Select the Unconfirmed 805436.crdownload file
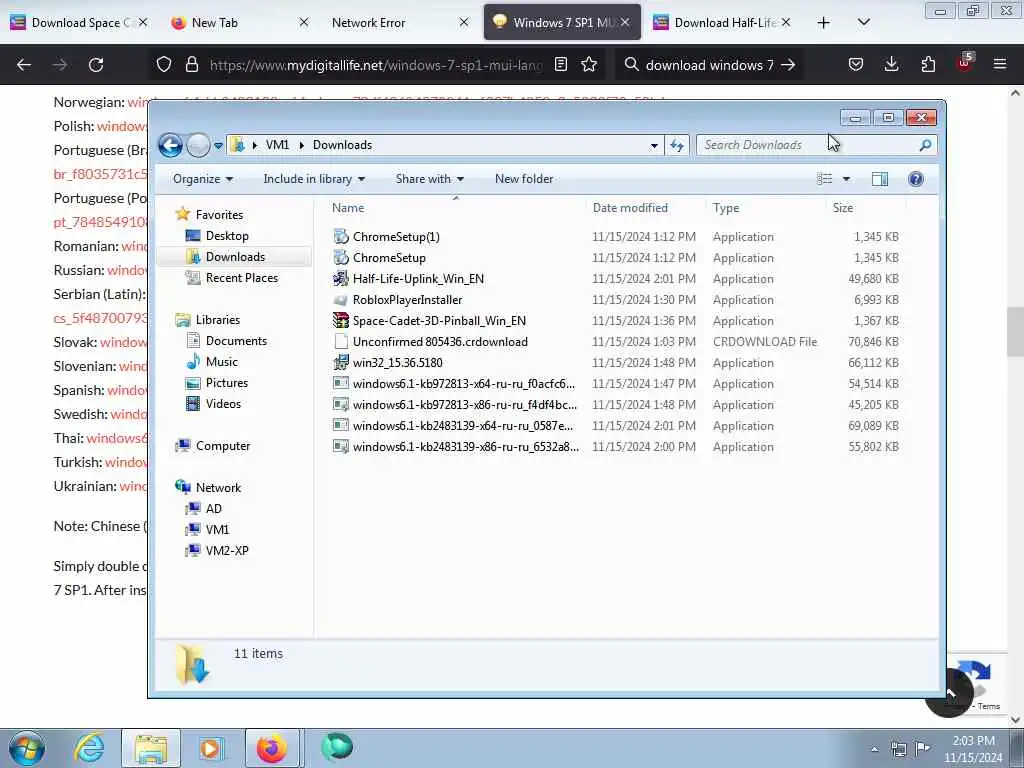The height and width of the screenshot is (768, 1024). 440,342
